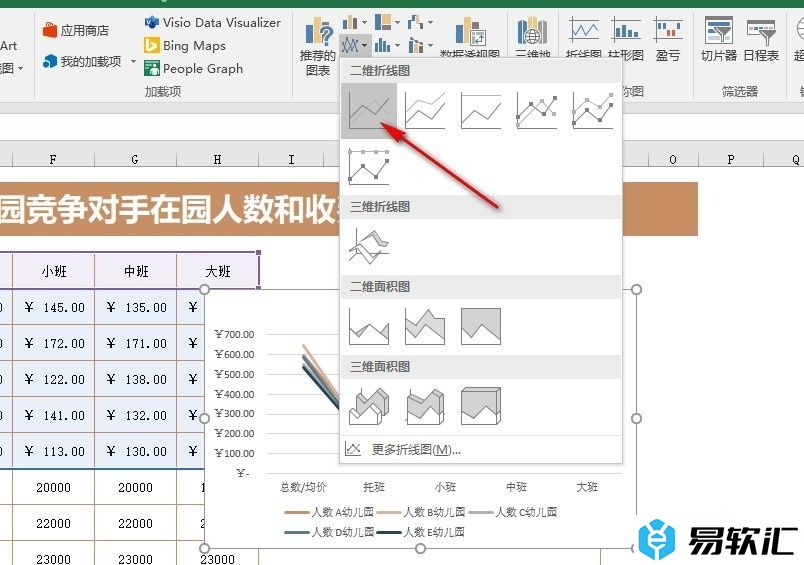
Task: Choose the stacked line chart
Action: point(425,110)
